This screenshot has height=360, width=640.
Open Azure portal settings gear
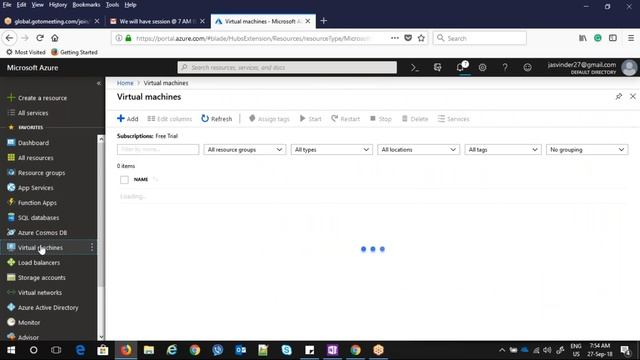click(x=482, y=67)
